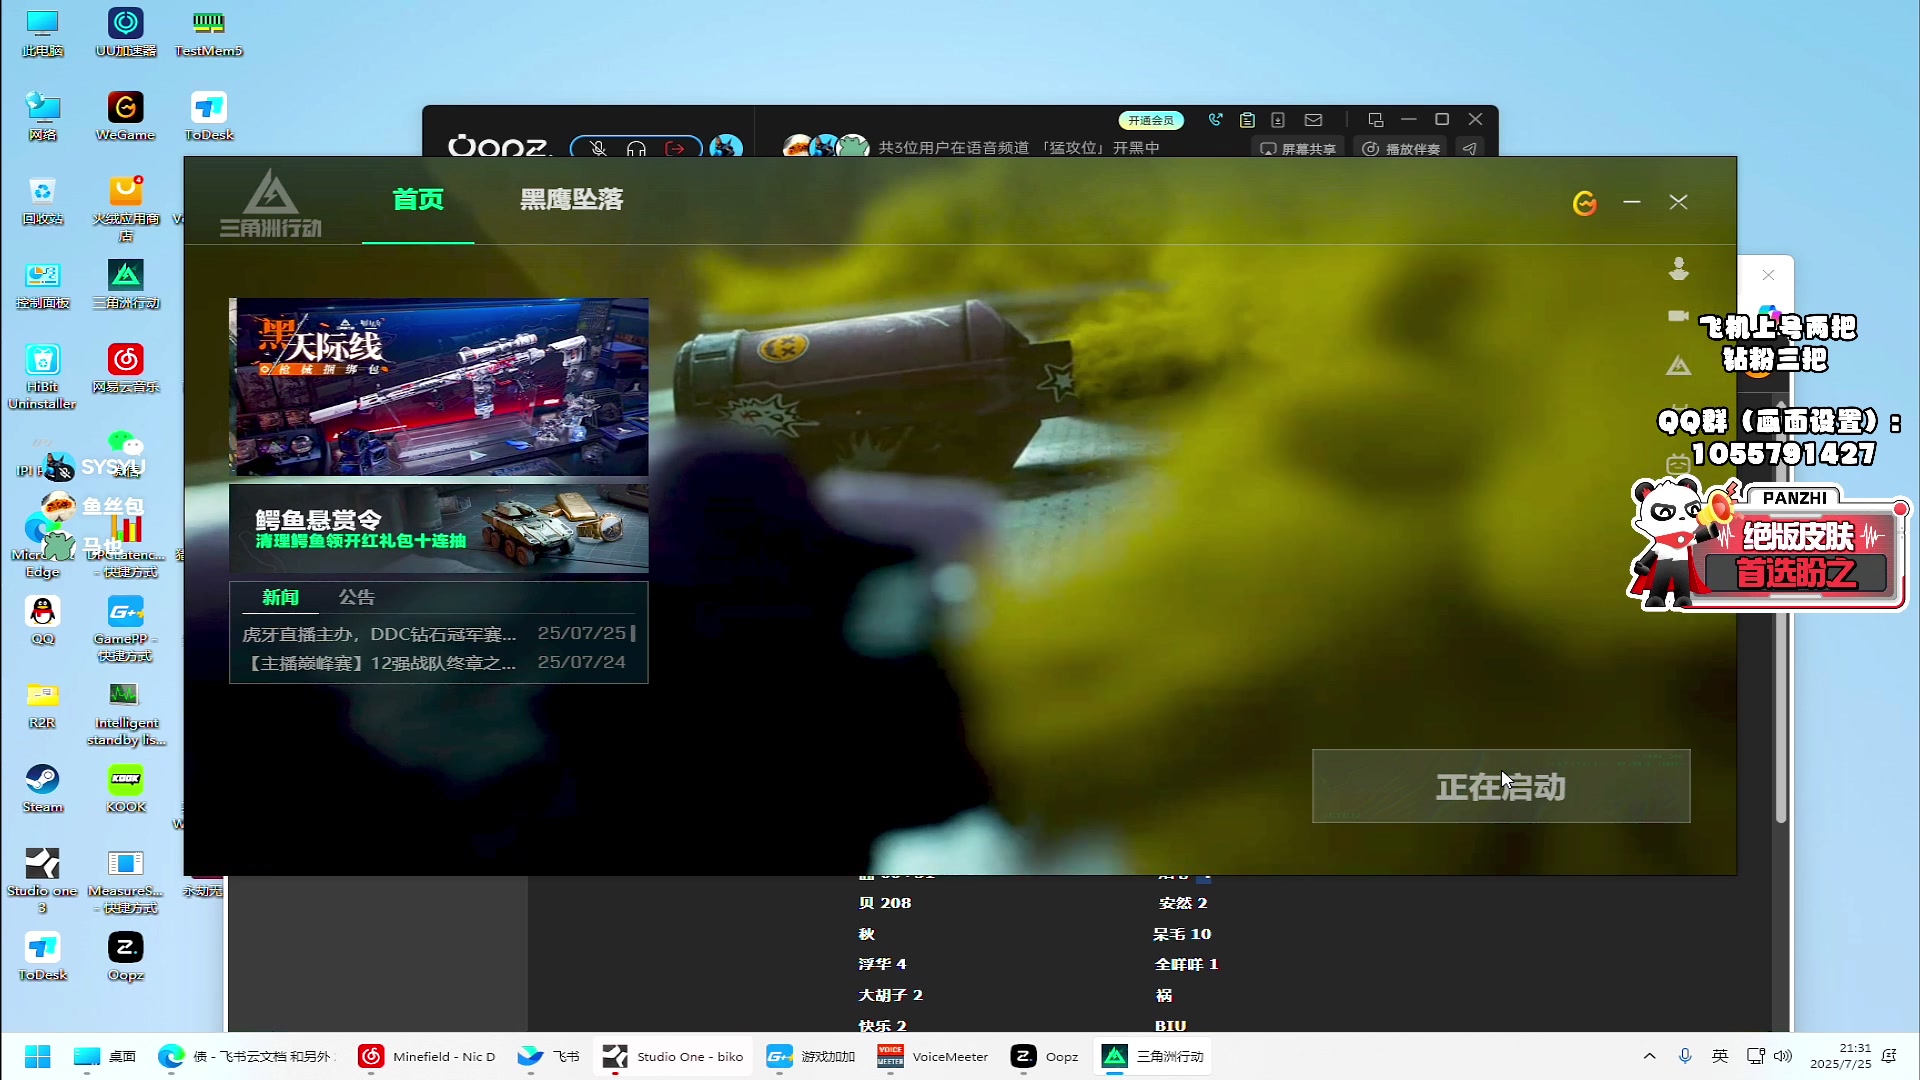1920x1080 pixels.
Task: Click the phone call icon in Oopz toolbar
Action: [x=1215, y=119]
